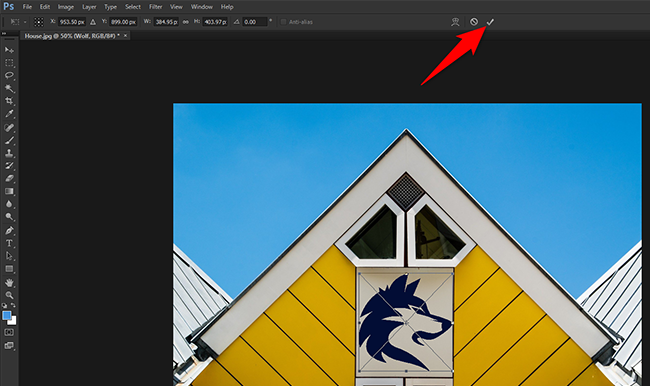This screenshot has width=650, height=386.
Task: Click the background white color swatch
Action: coord(13,321)
